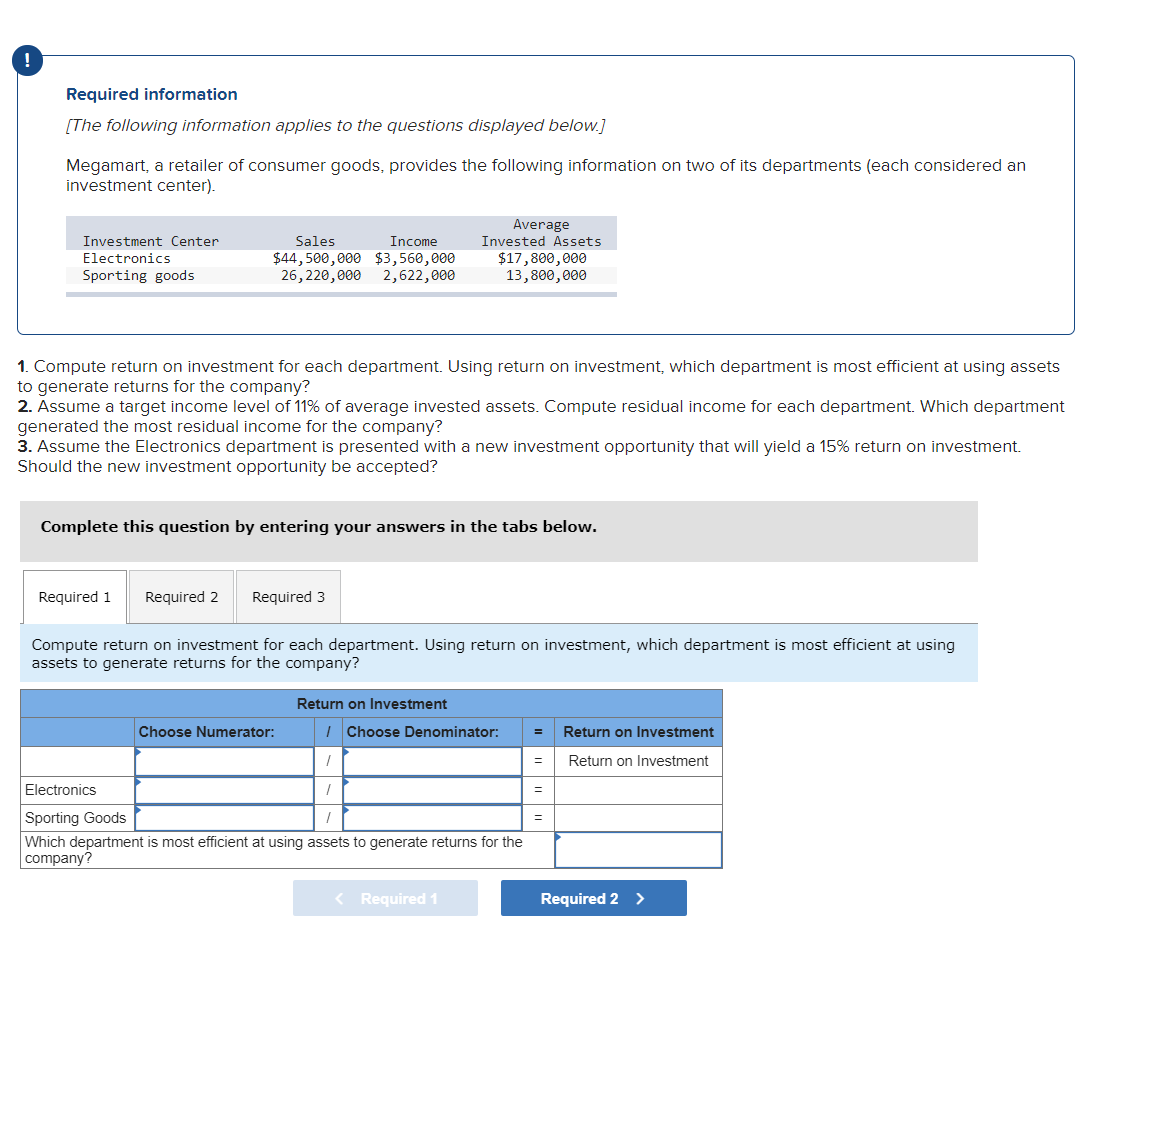
Task: Click the Return on Investment table title
Action: click(372, 703)
